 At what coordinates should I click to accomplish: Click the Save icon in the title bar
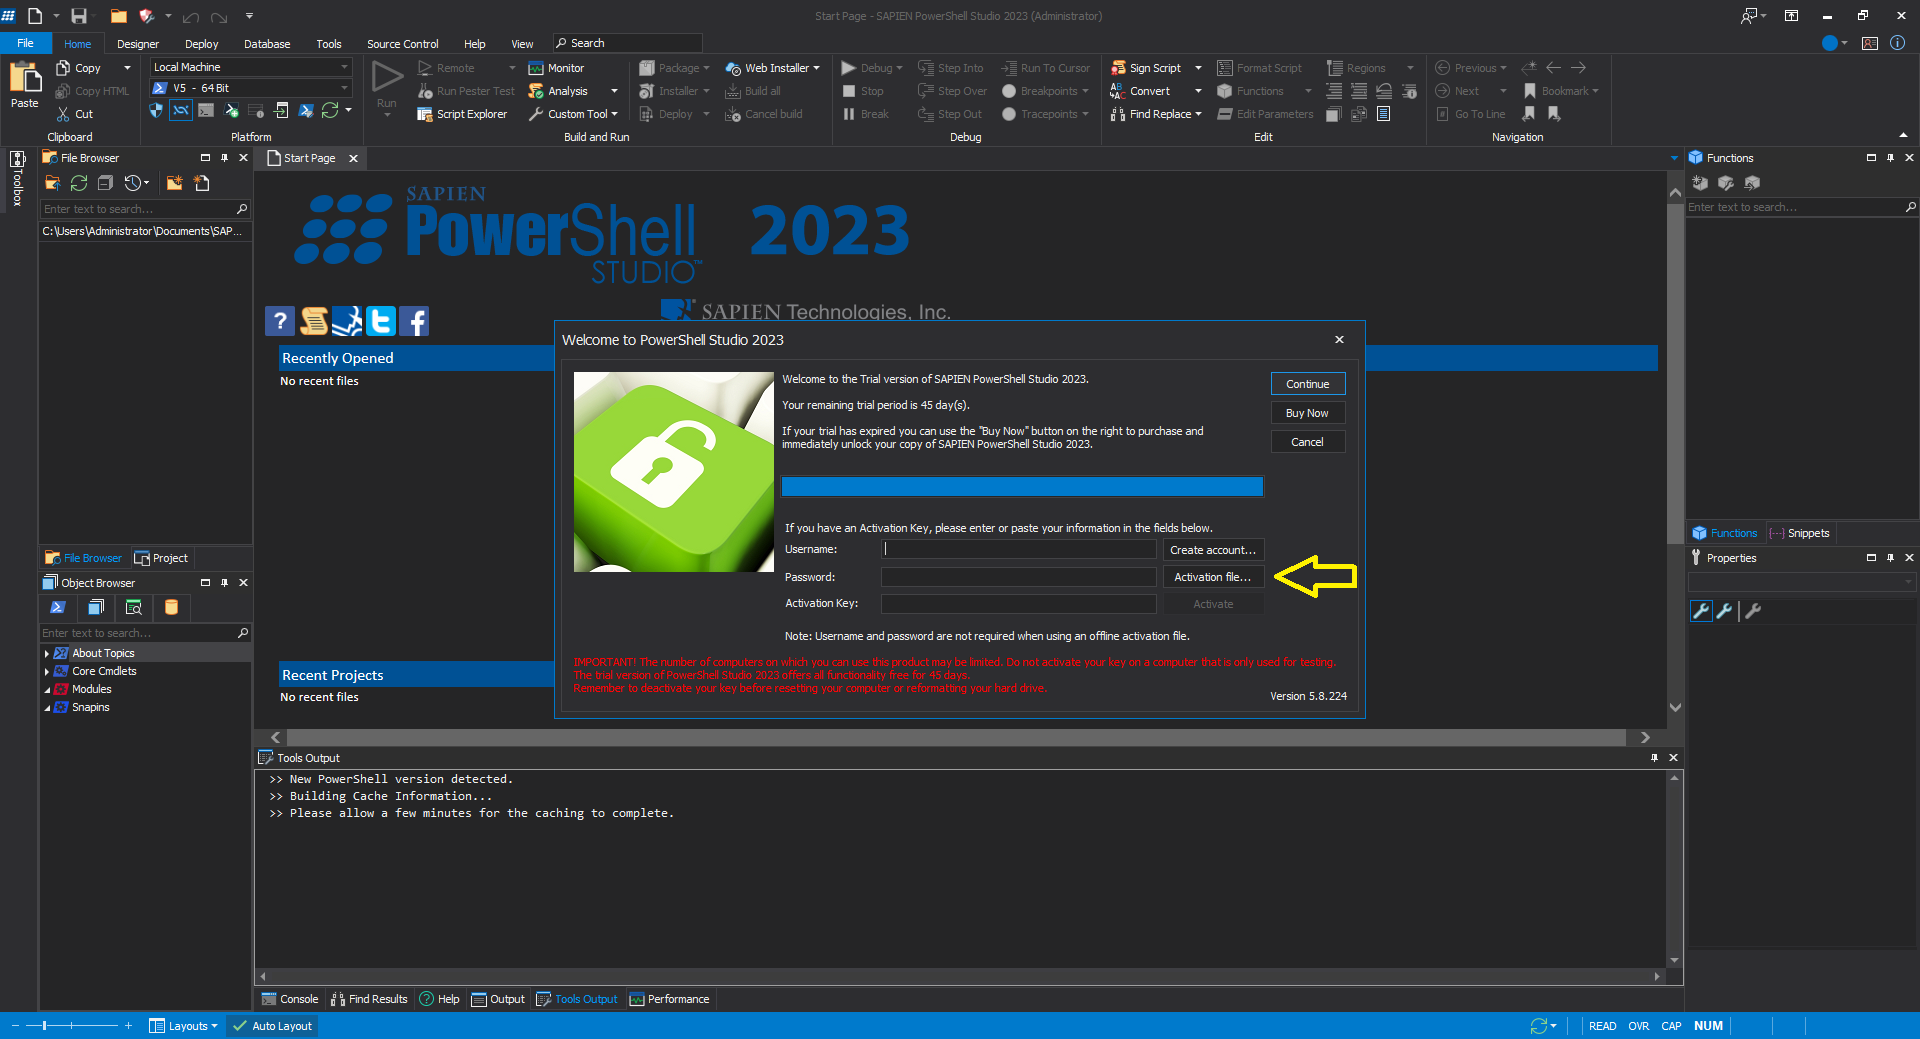tap(79, 16)
